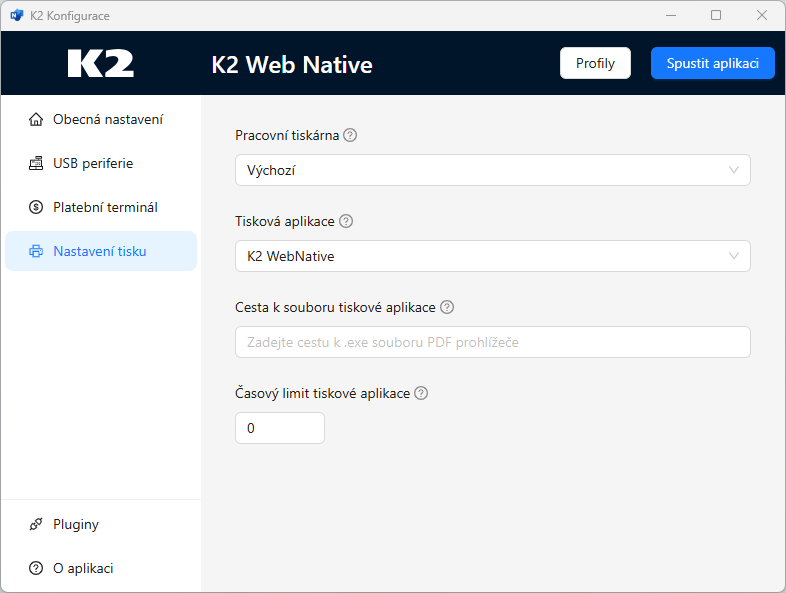Click the Pluginy plug icon
The image size is (786, 593).
(36, 524)
